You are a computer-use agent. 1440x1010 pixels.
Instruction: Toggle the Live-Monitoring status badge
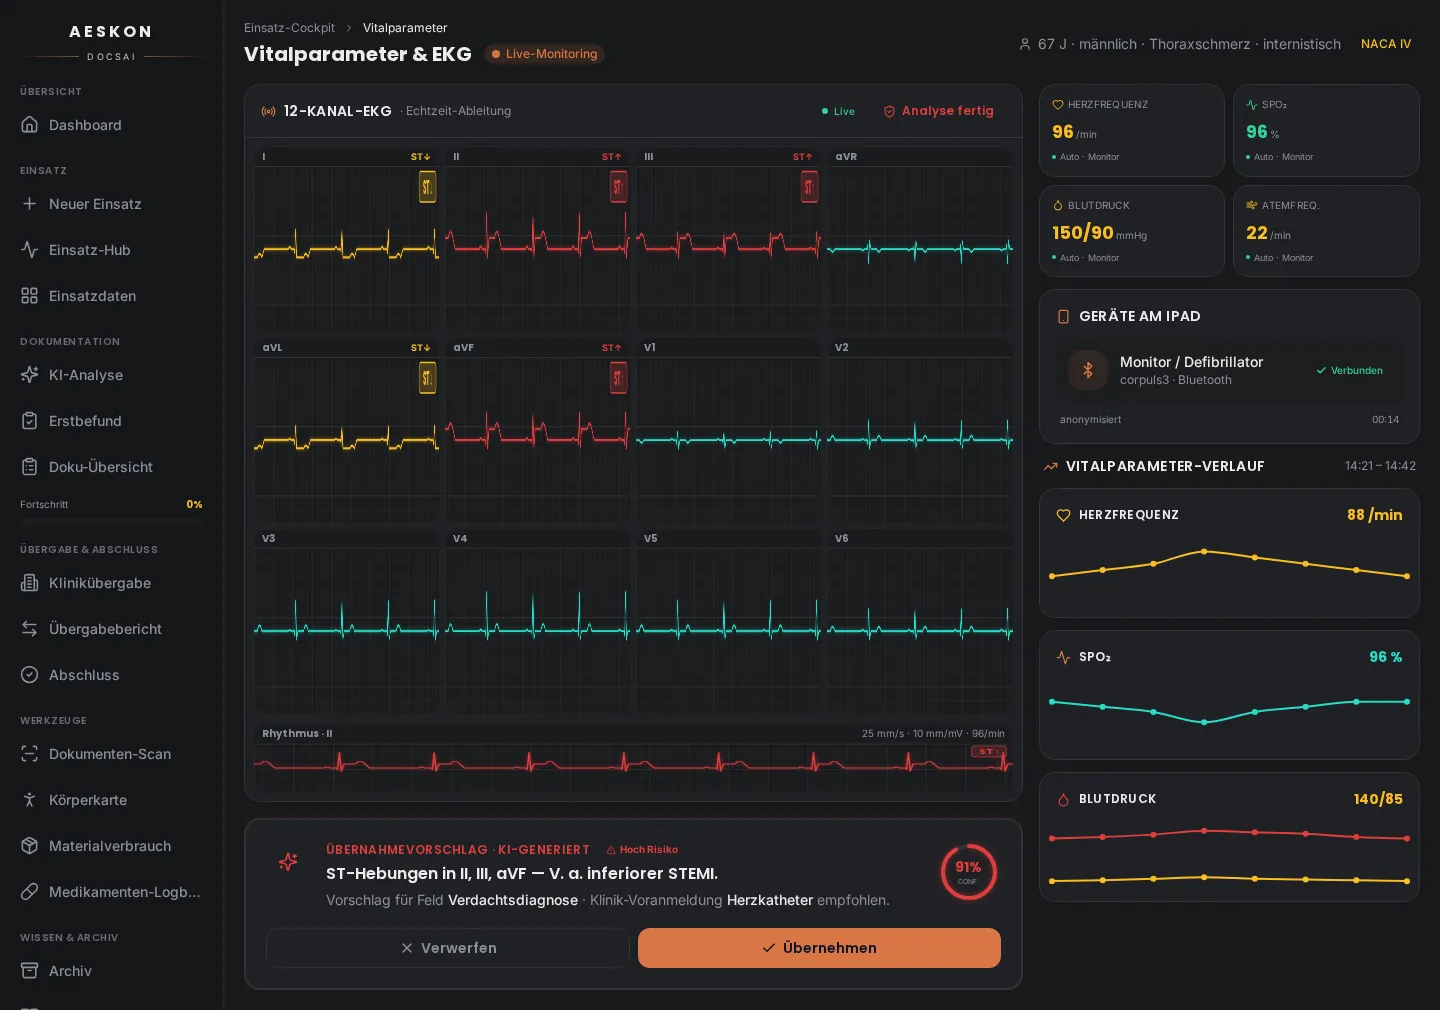(544, 54)
